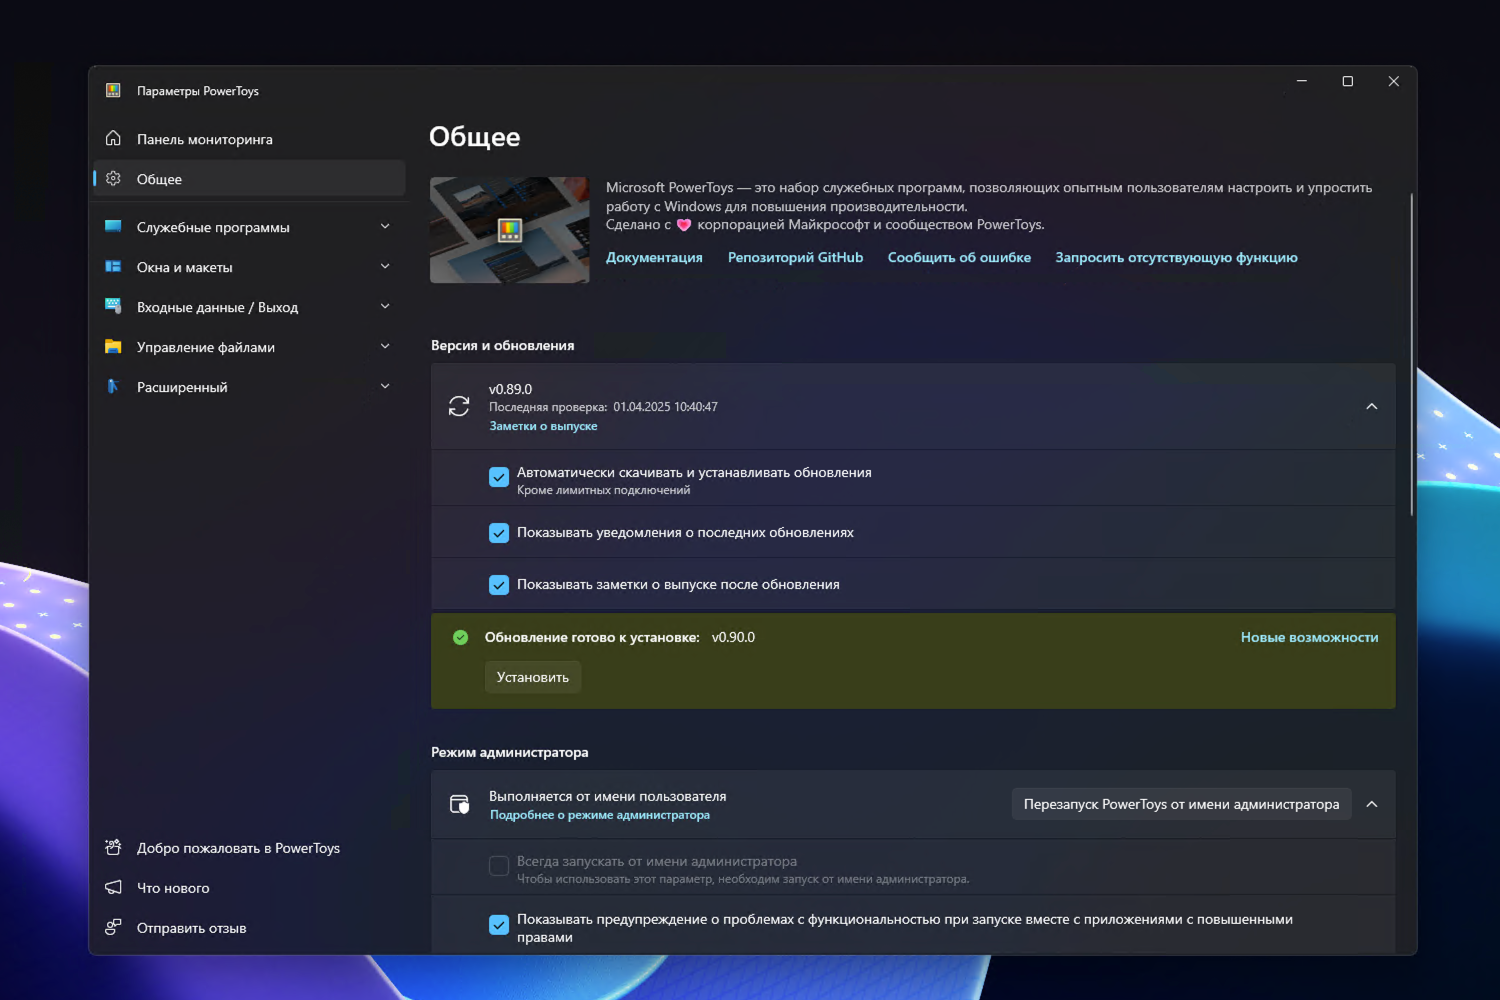Image resolution: width=1500 pixels, height=1000 pixels.
Task: Click the Версия и обновления heading
Action: (502, 345)
